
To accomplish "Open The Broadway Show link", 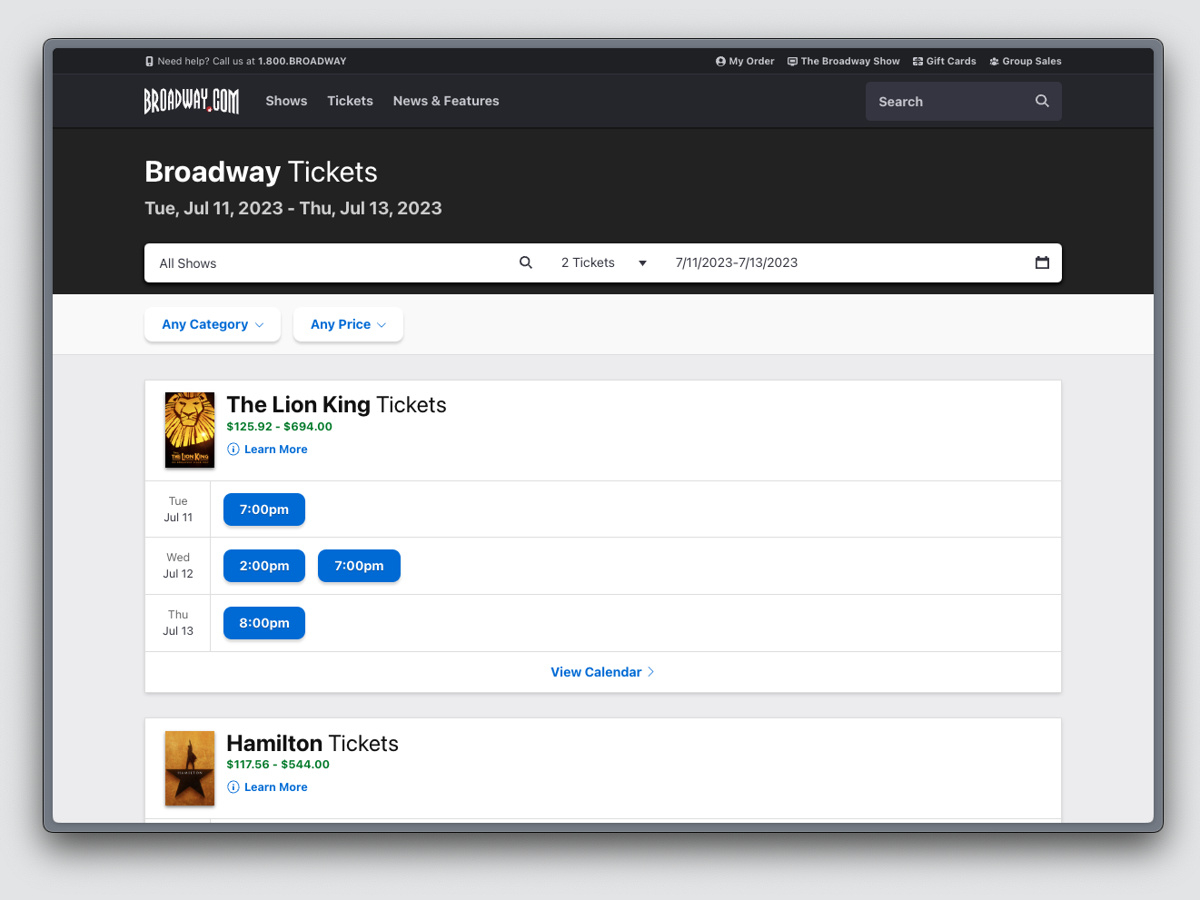I will [x=843, y=61].
